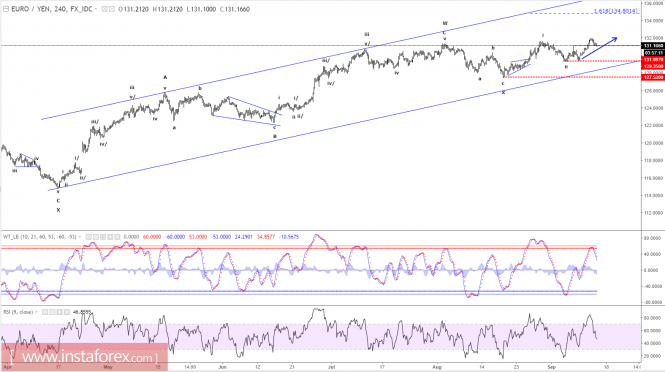Expand the RSI (9, close) title dropdown arrow
Screen dimensions: 665x372
pyautogui.click(x=36, y=312)
